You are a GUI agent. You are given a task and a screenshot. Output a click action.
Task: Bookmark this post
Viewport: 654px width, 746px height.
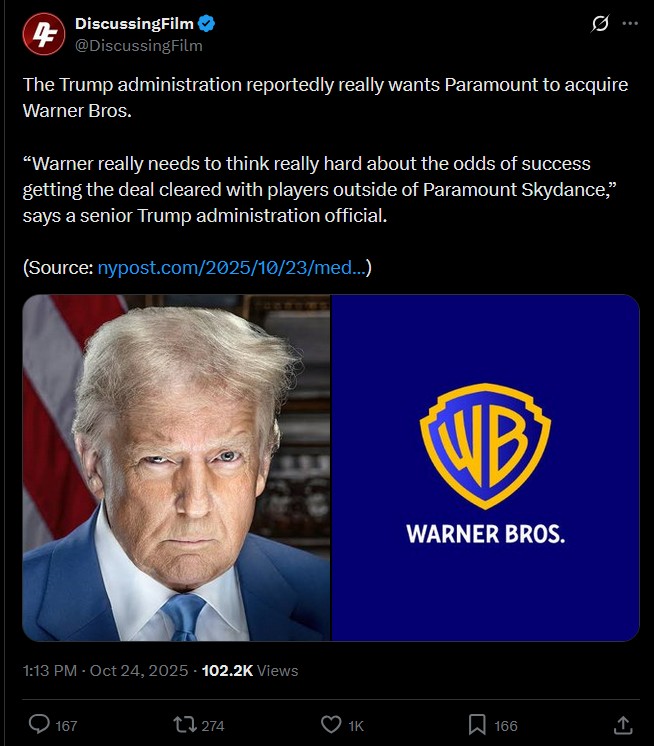[x=477, y=725]
